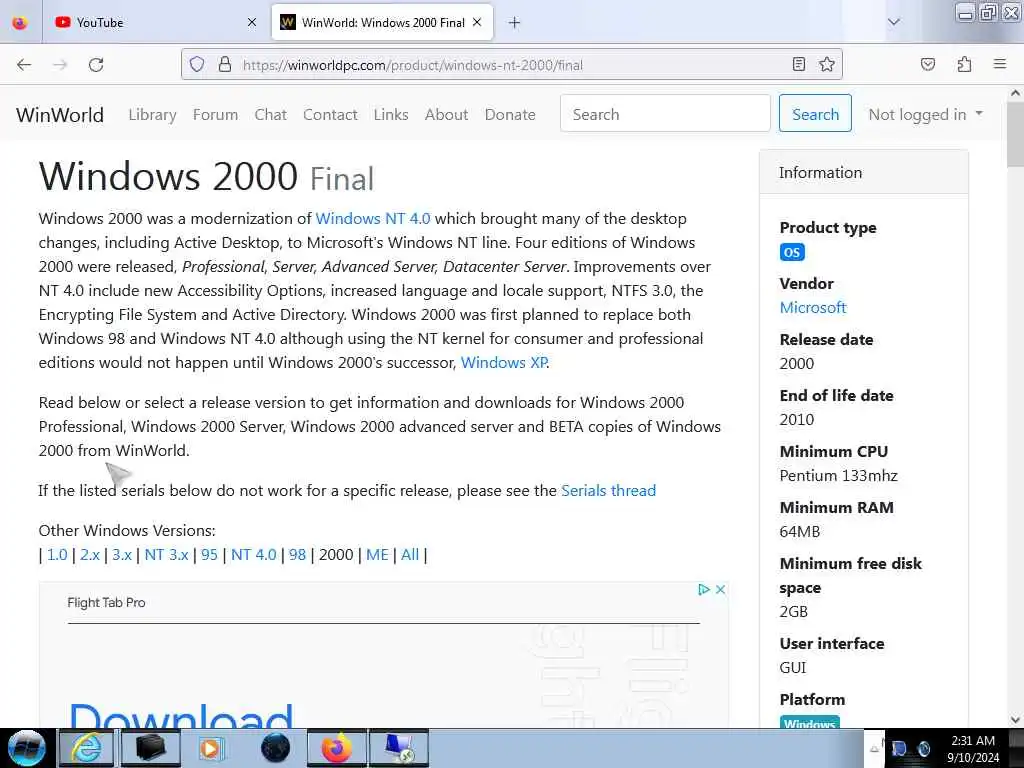The image size is (1024, 768).
Task: Expand the list all tabs chevron
Action: pyautogui.click(x=893, y=22)
